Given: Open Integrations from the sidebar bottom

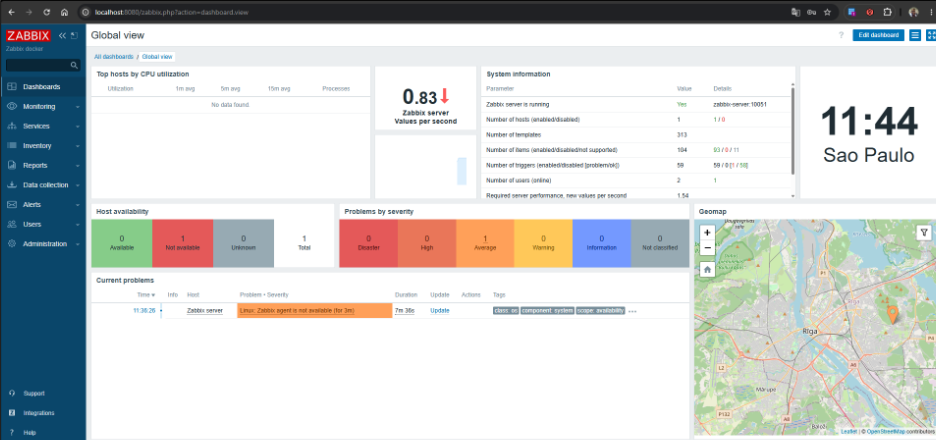Looking at the screenshot, I should point(38,413).
